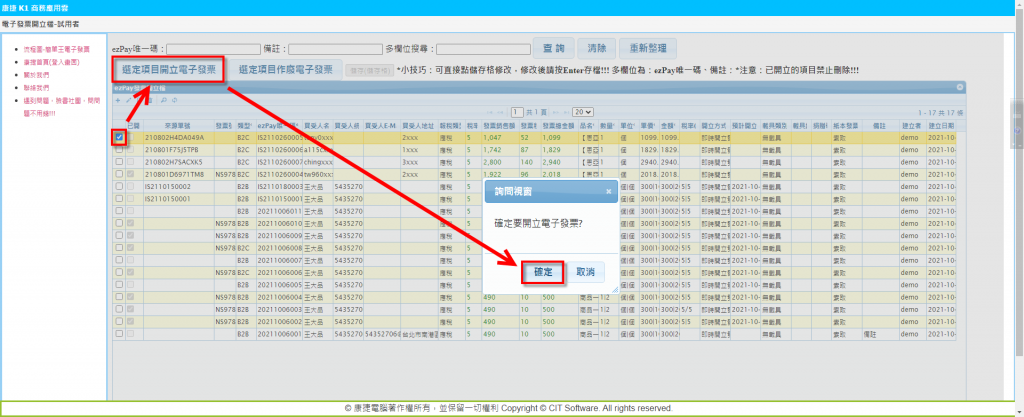The width and height of the screenshot is (1024, 417).
Task: Open the rows-per-page dropdown showing 20
Action: tap(580, 113)
